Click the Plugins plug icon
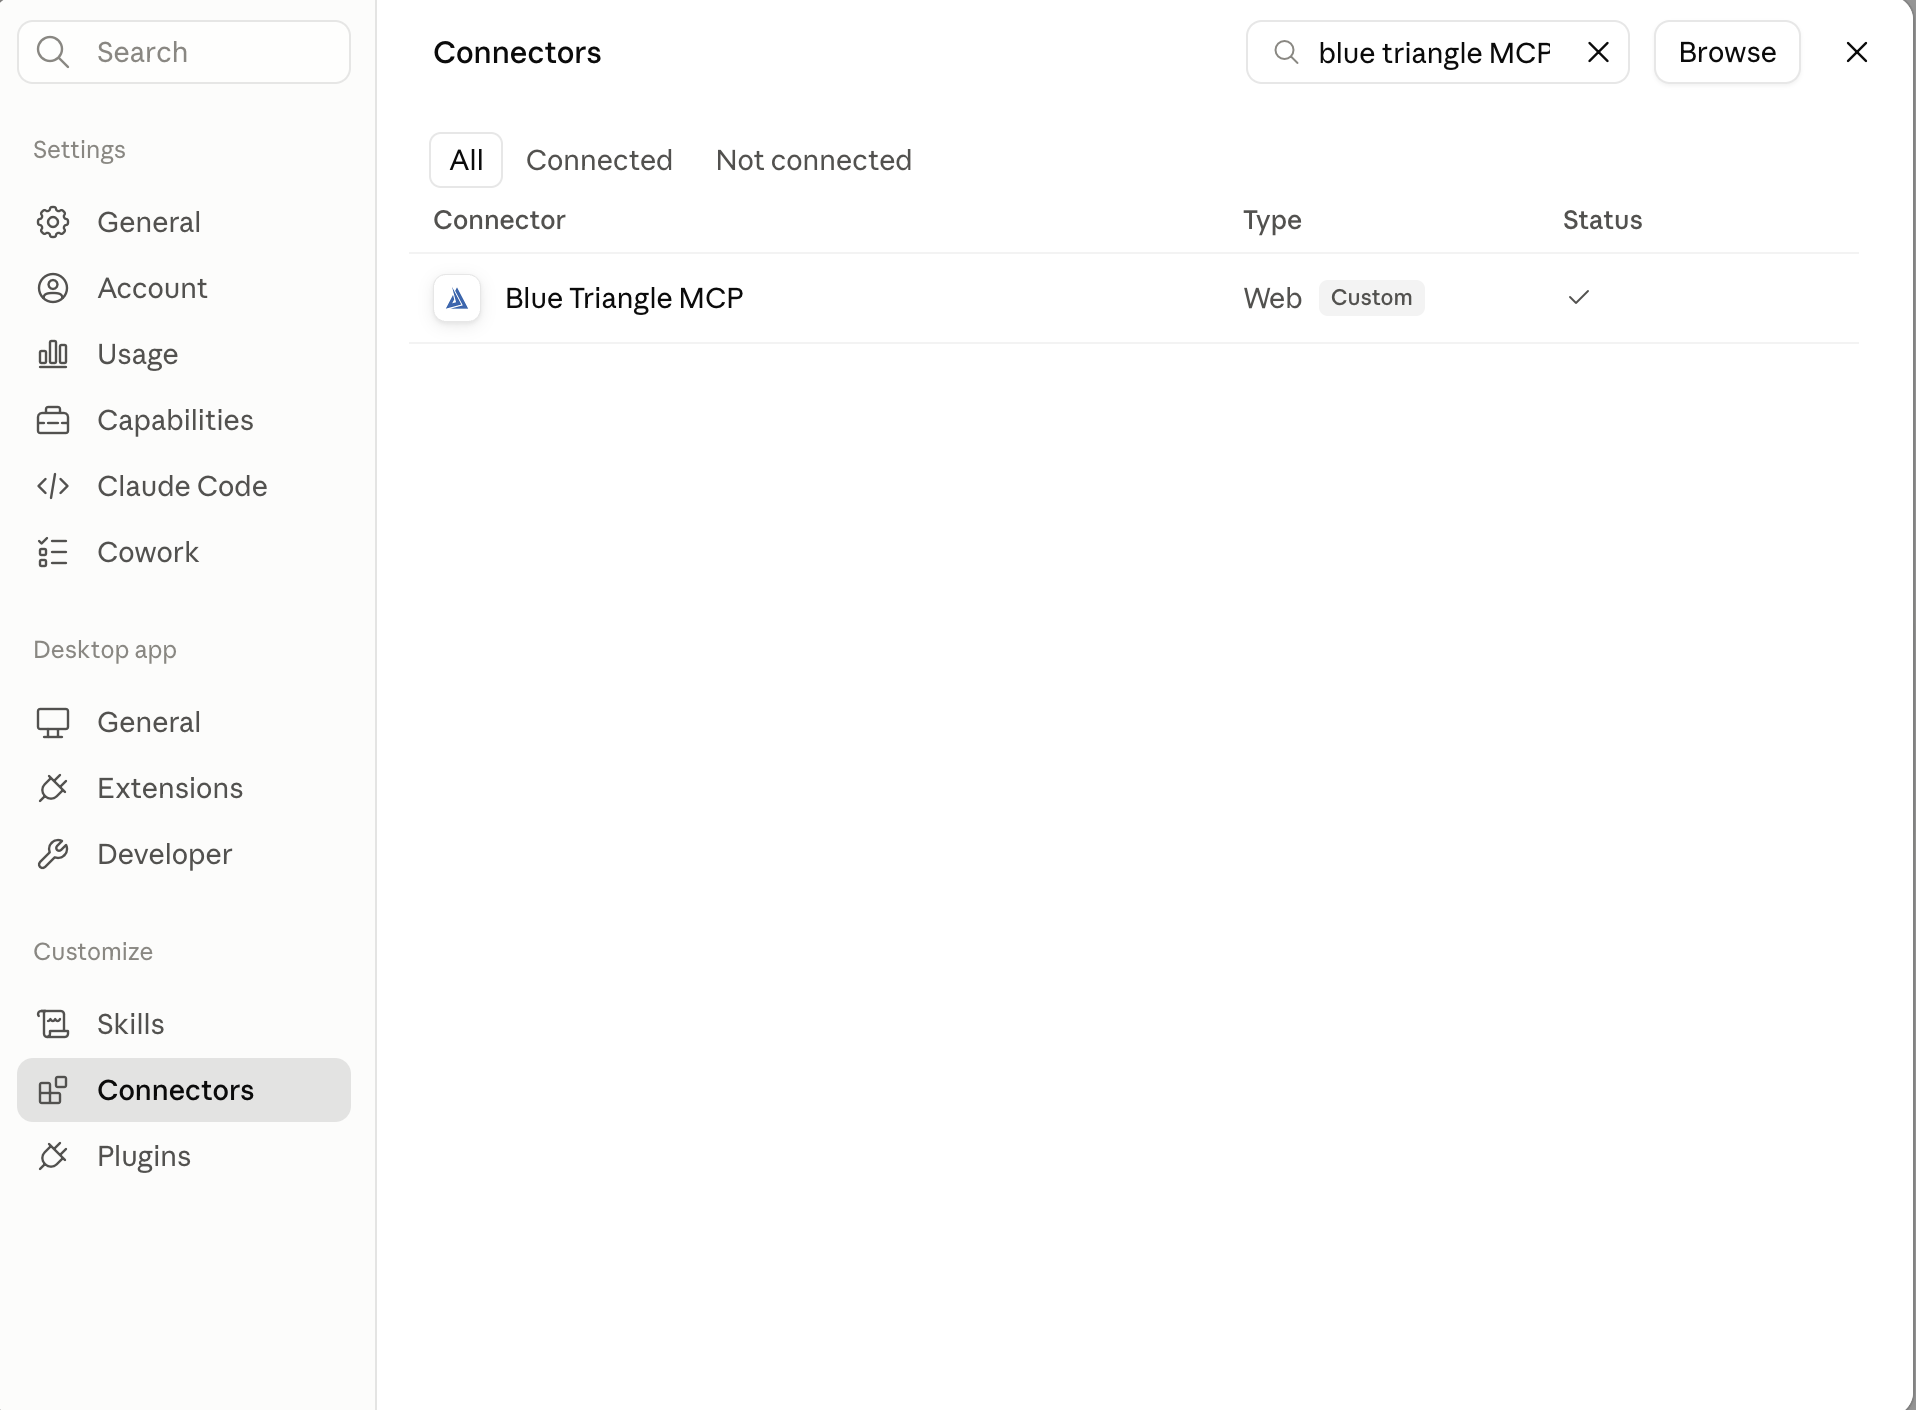Image resolution: width=1916 pixels, height=1410 pixels. coord(53,1156)
